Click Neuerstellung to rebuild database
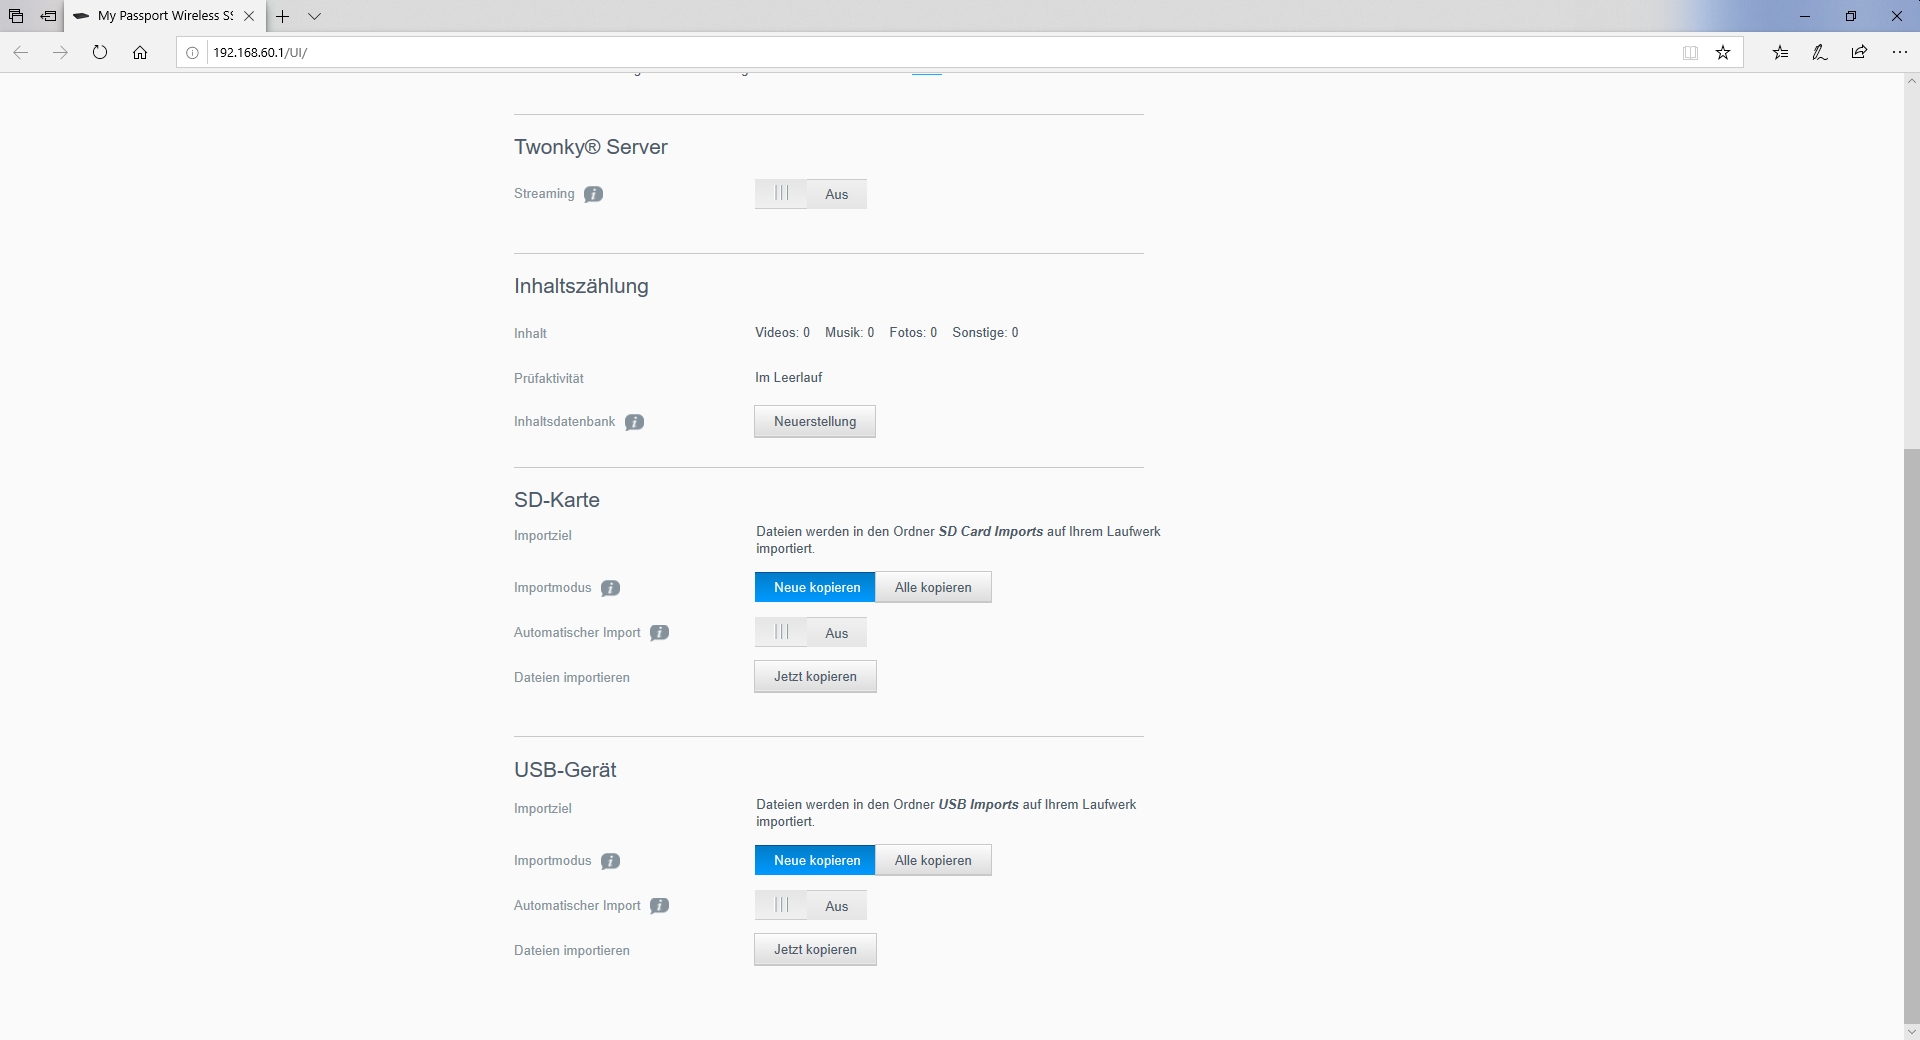Viewport: 1920px width, 1040px height. click(815, 422)
